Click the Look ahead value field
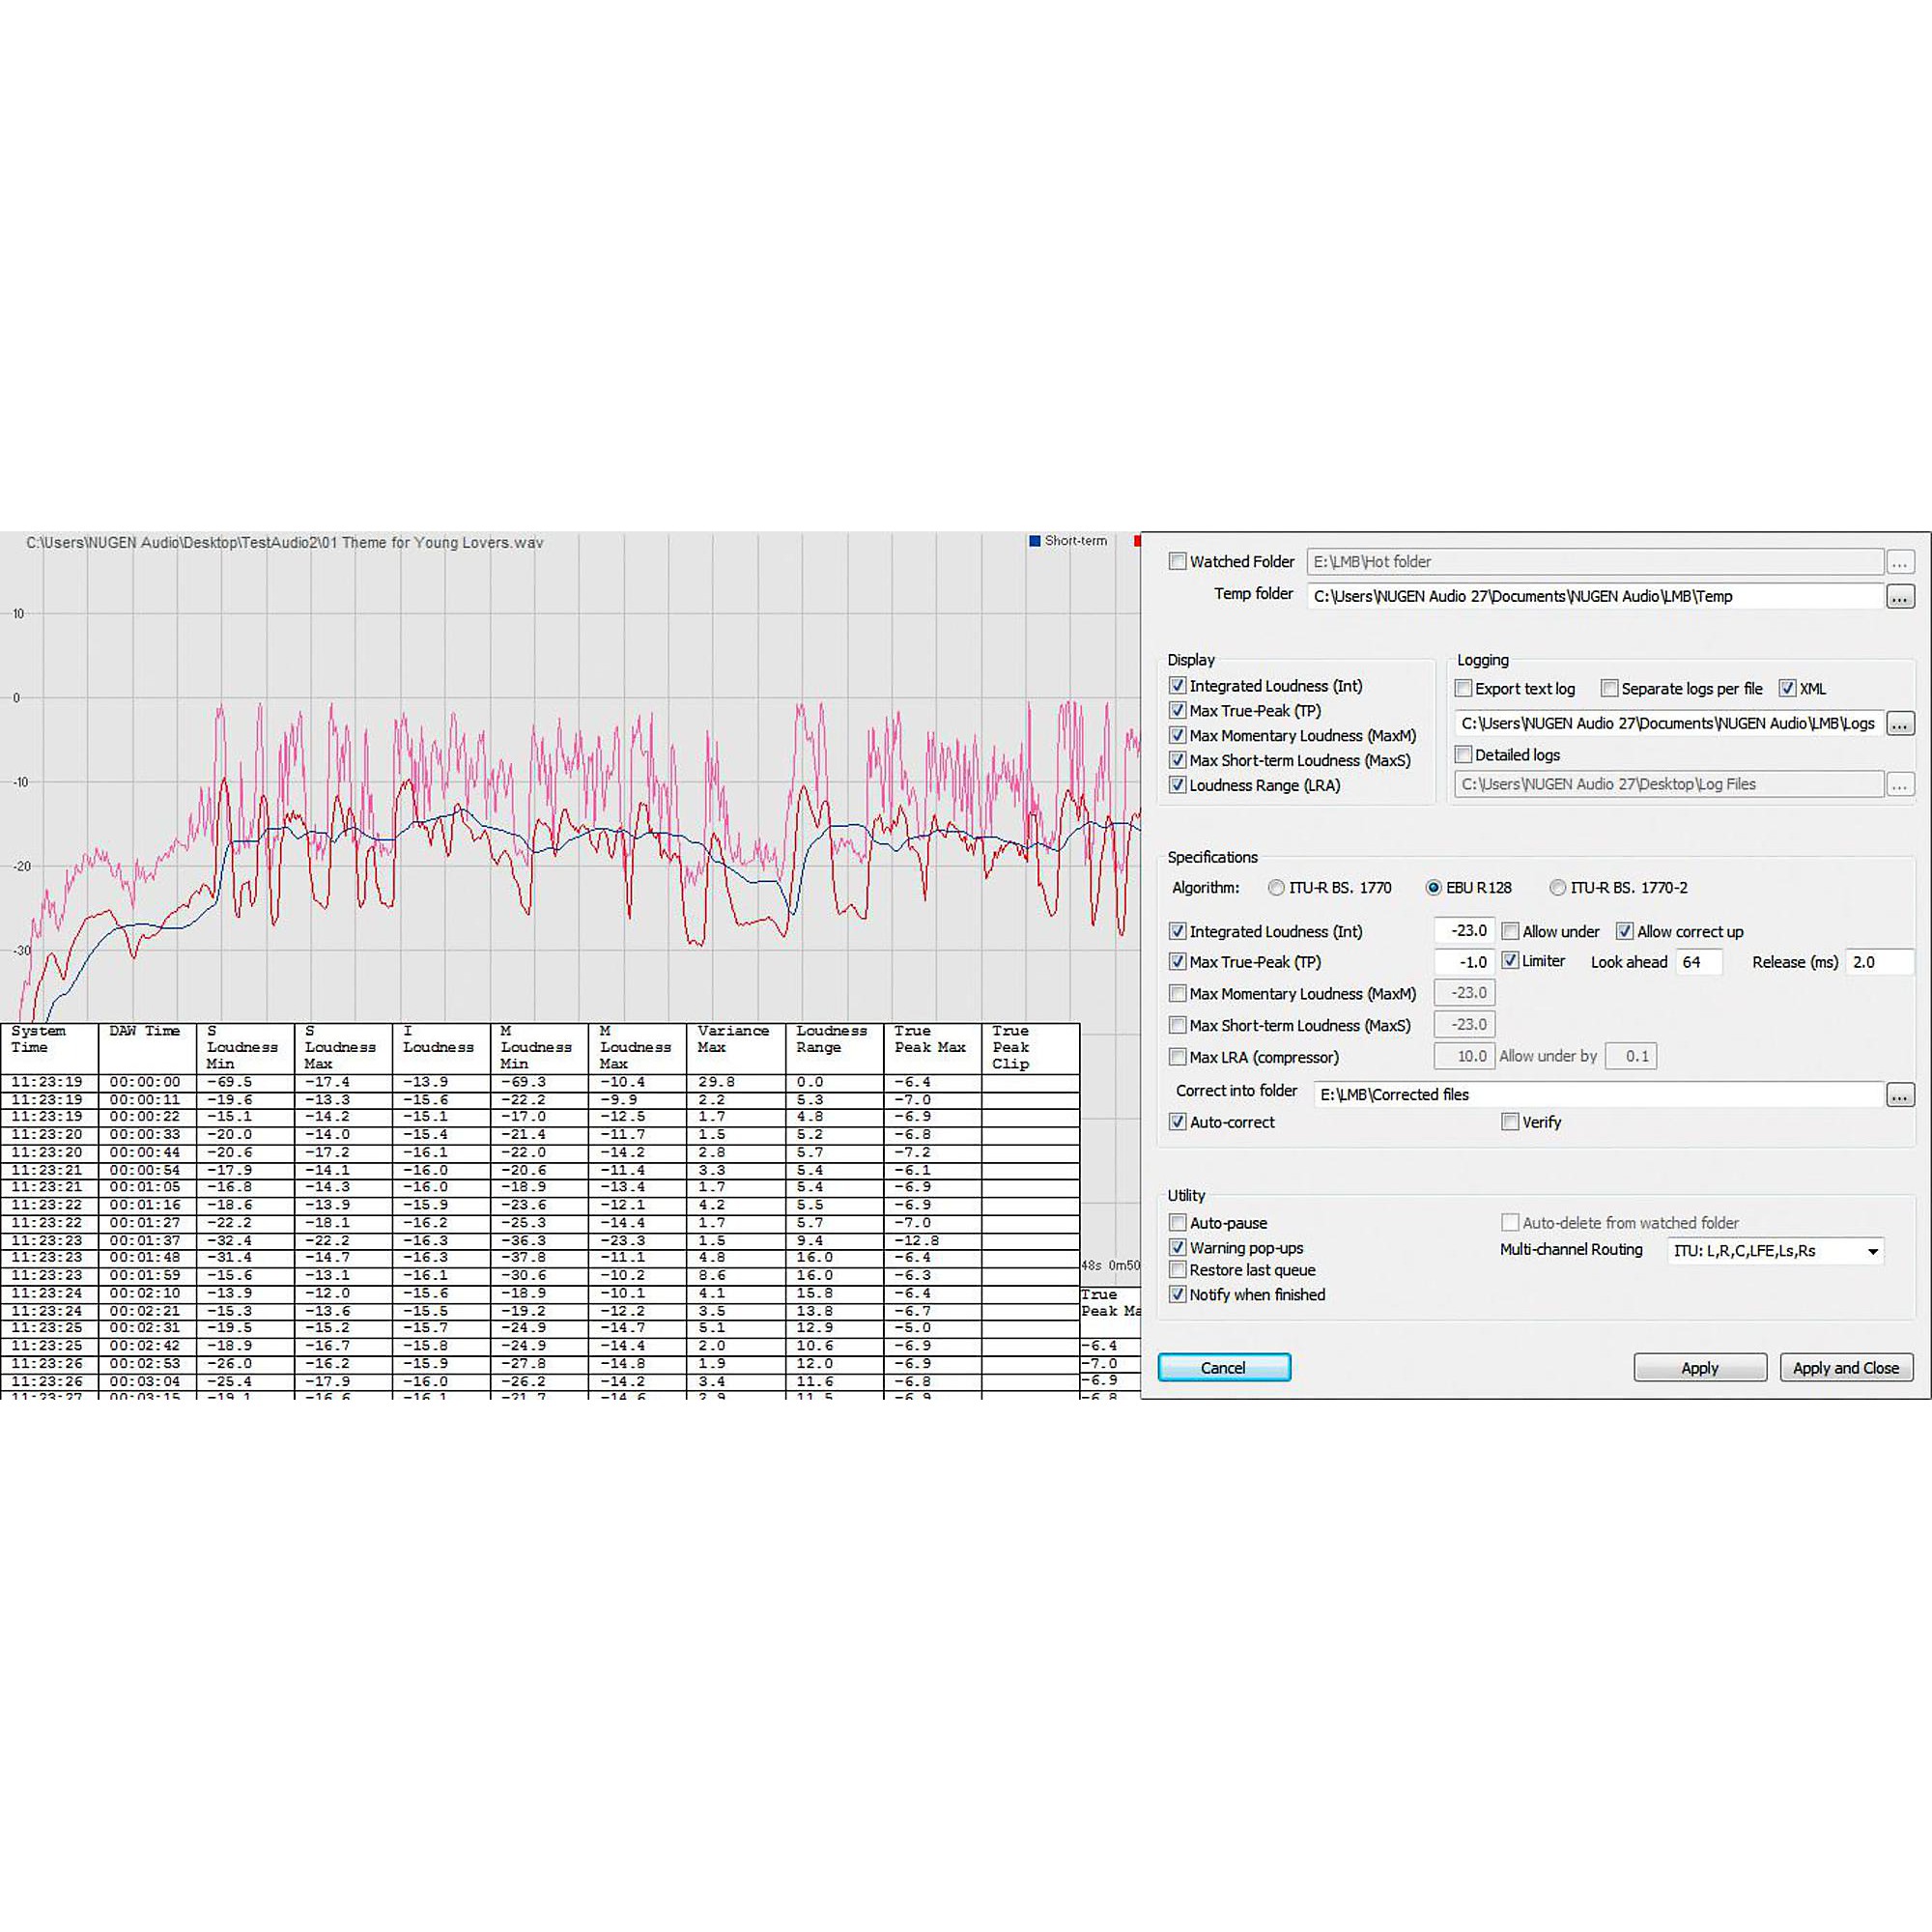 tap(1699, 962)
